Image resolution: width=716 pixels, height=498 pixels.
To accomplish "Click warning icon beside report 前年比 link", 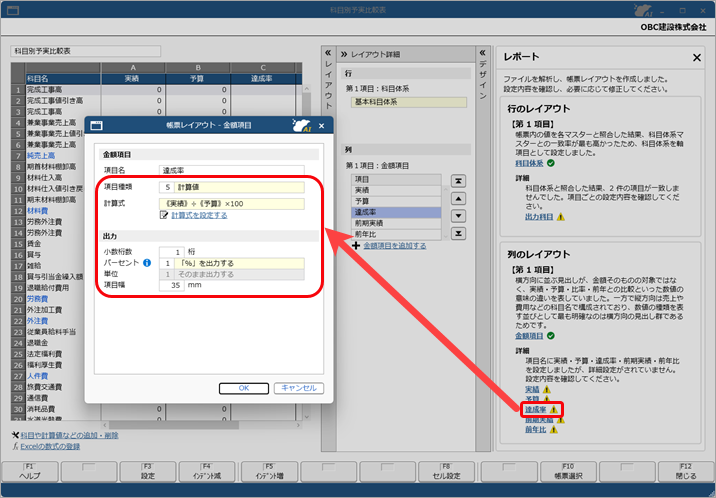I will [x=553, y=430].
